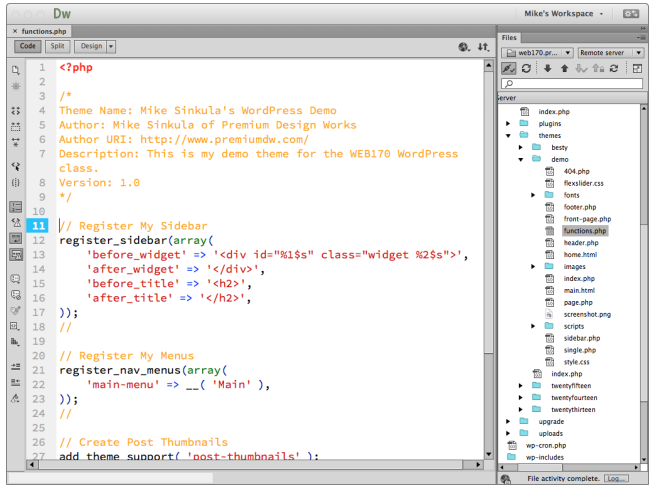Open the Files panel options menu

(640, 38)
